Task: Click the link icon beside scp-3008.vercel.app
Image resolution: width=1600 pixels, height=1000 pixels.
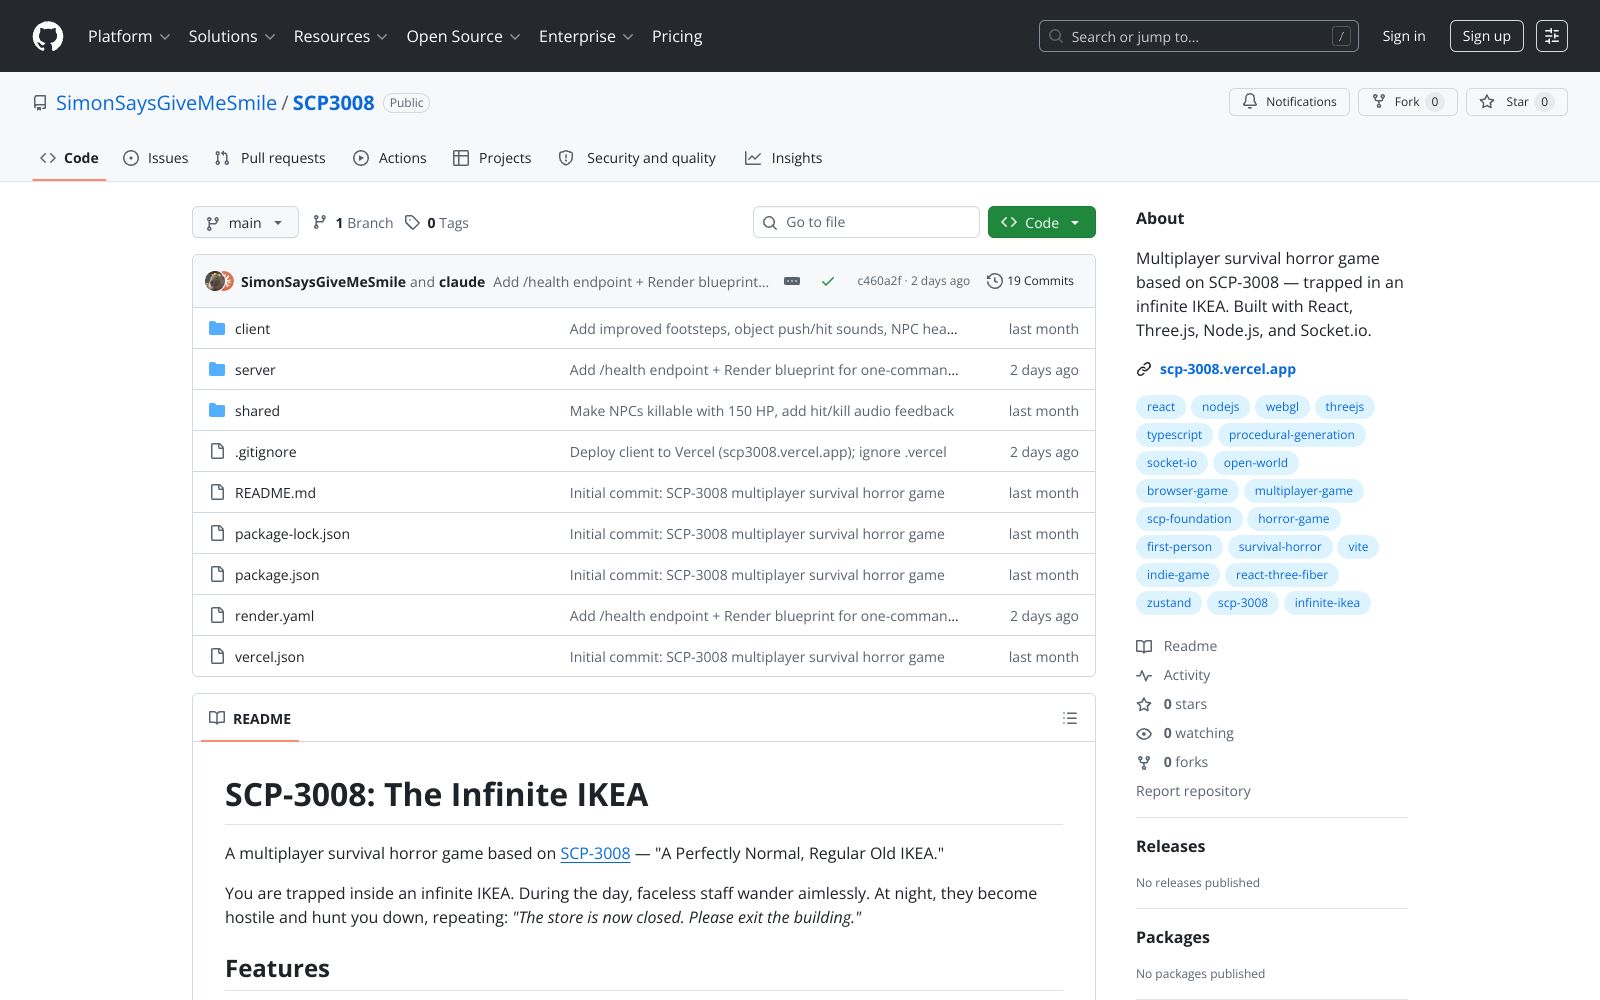Action: coord(1144,369)
